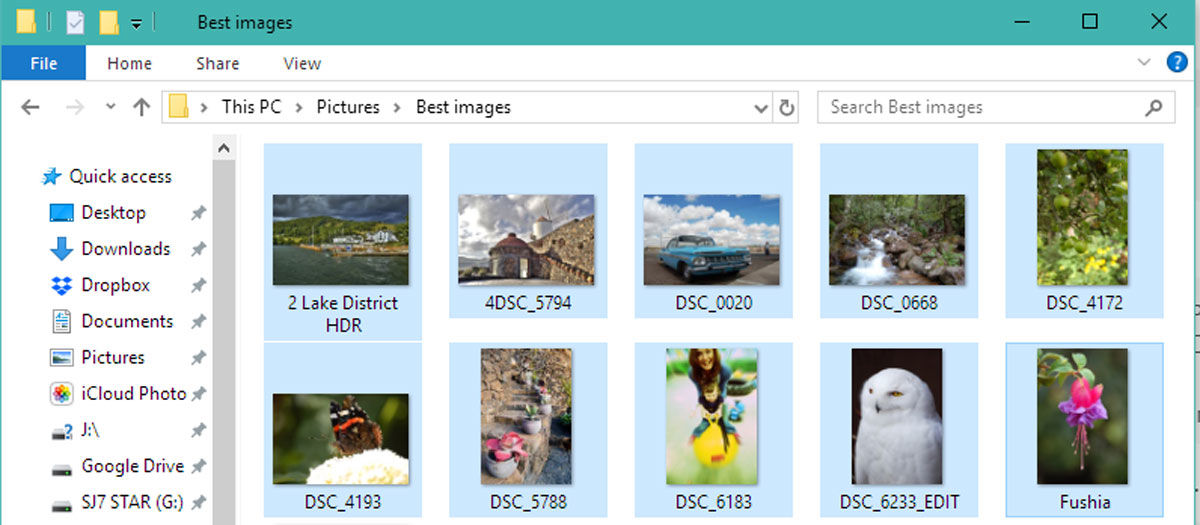Open the View ribbon tab

[302, 63]
